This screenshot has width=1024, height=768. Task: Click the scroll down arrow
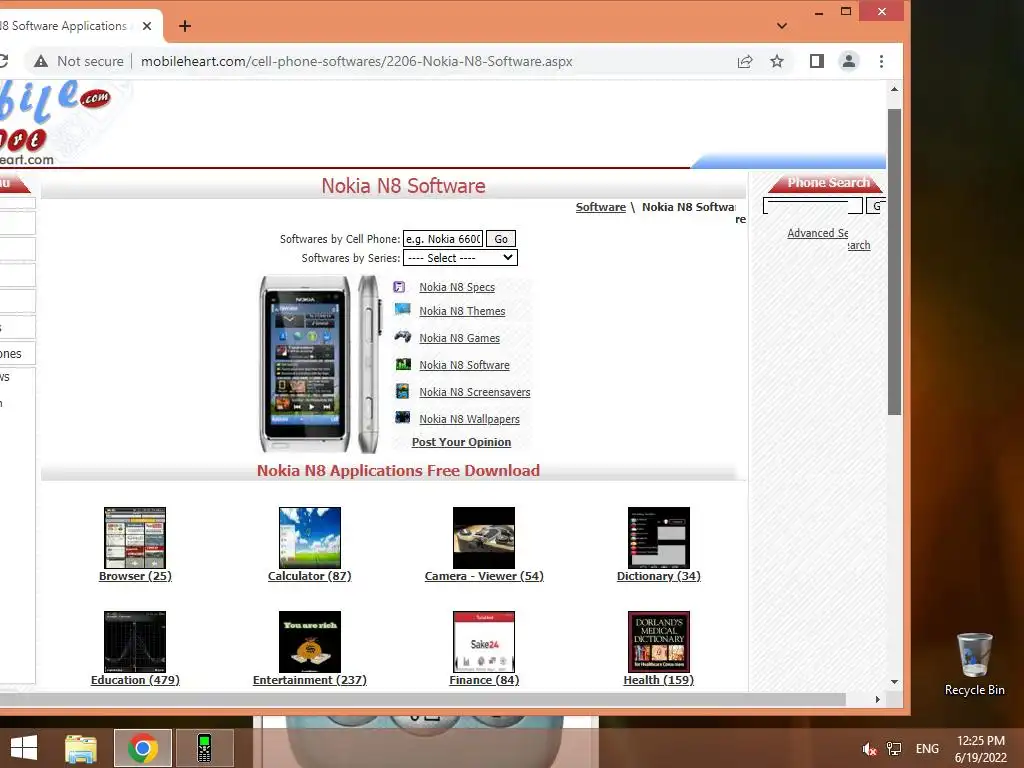coord(894,682)
